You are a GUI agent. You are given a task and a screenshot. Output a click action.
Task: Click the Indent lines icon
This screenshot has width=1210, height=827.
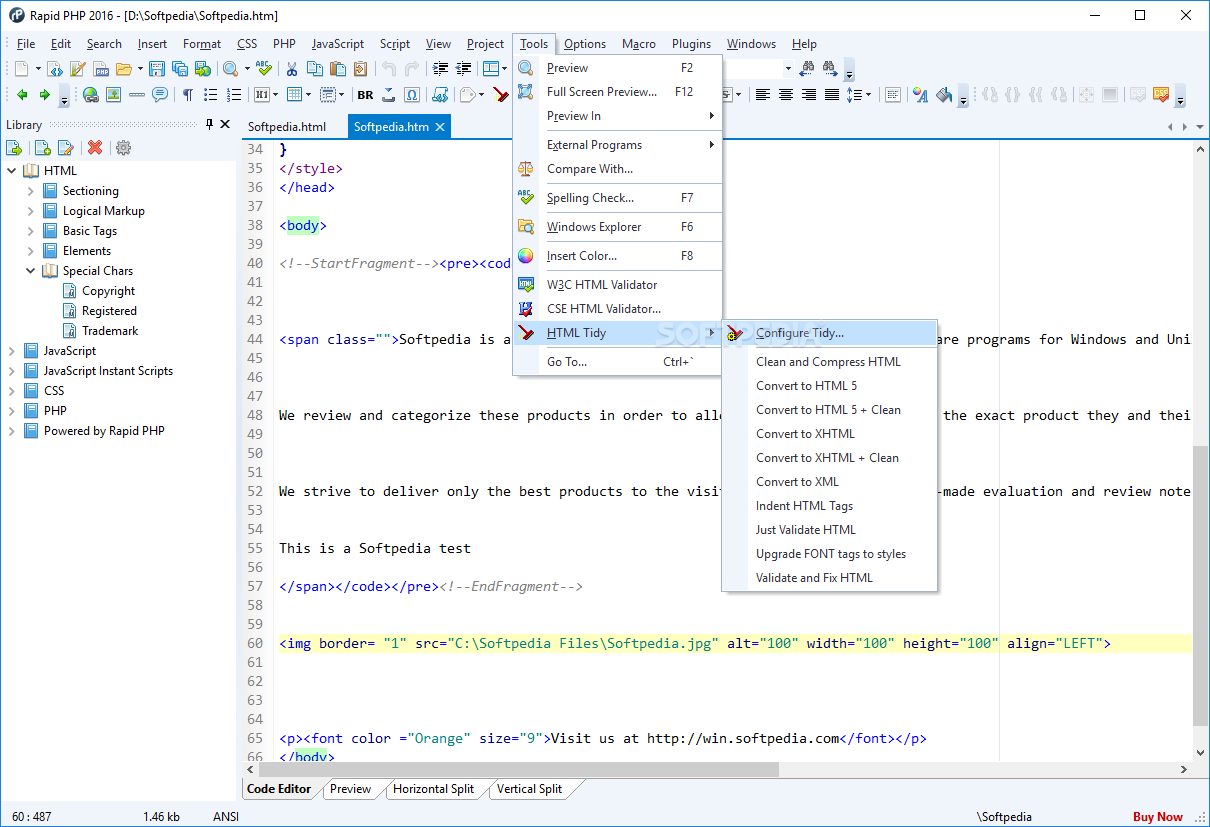tap(440, 69)
